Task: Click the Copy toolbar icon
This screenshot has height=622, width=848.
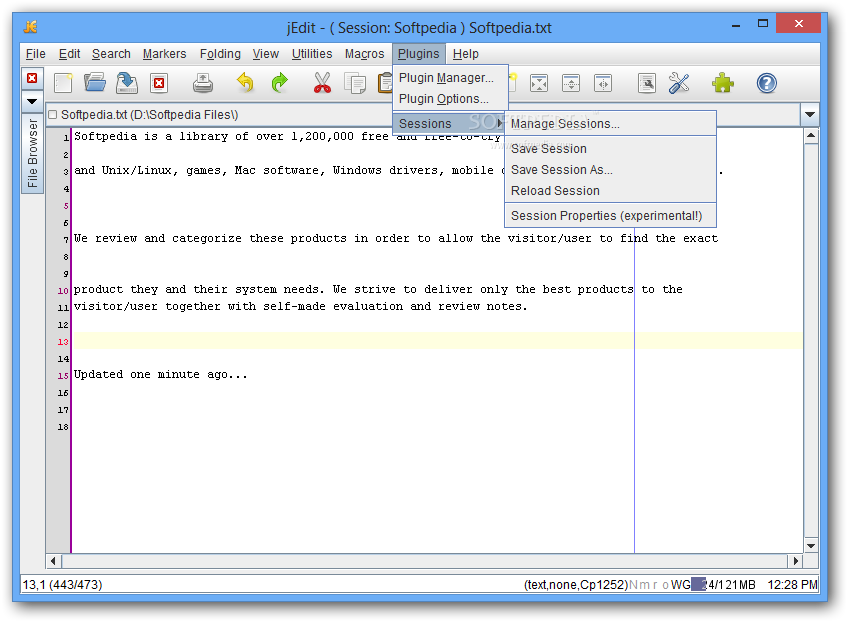Action: [x=355, y=83]
